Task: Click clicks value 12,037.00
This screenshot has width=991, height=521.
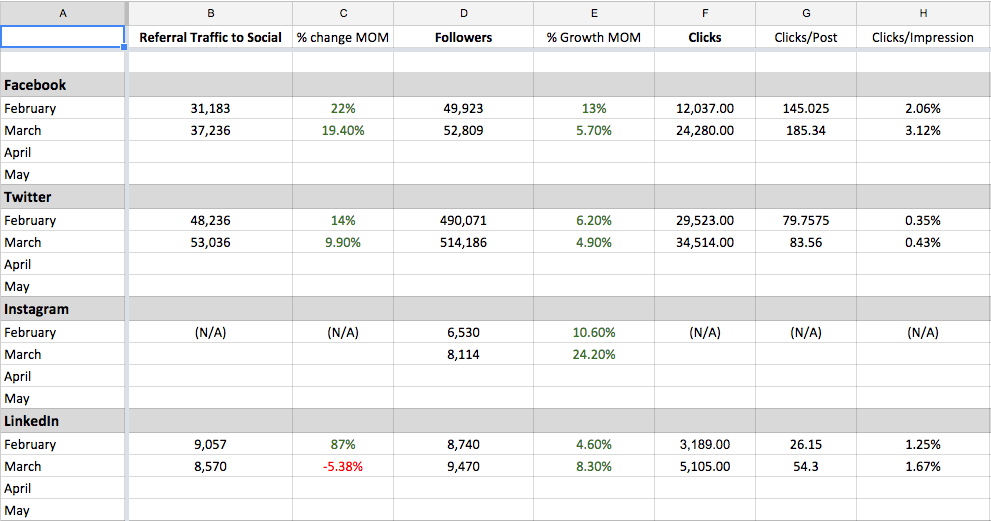Action: pyautogui.click(x=705, y=108)
